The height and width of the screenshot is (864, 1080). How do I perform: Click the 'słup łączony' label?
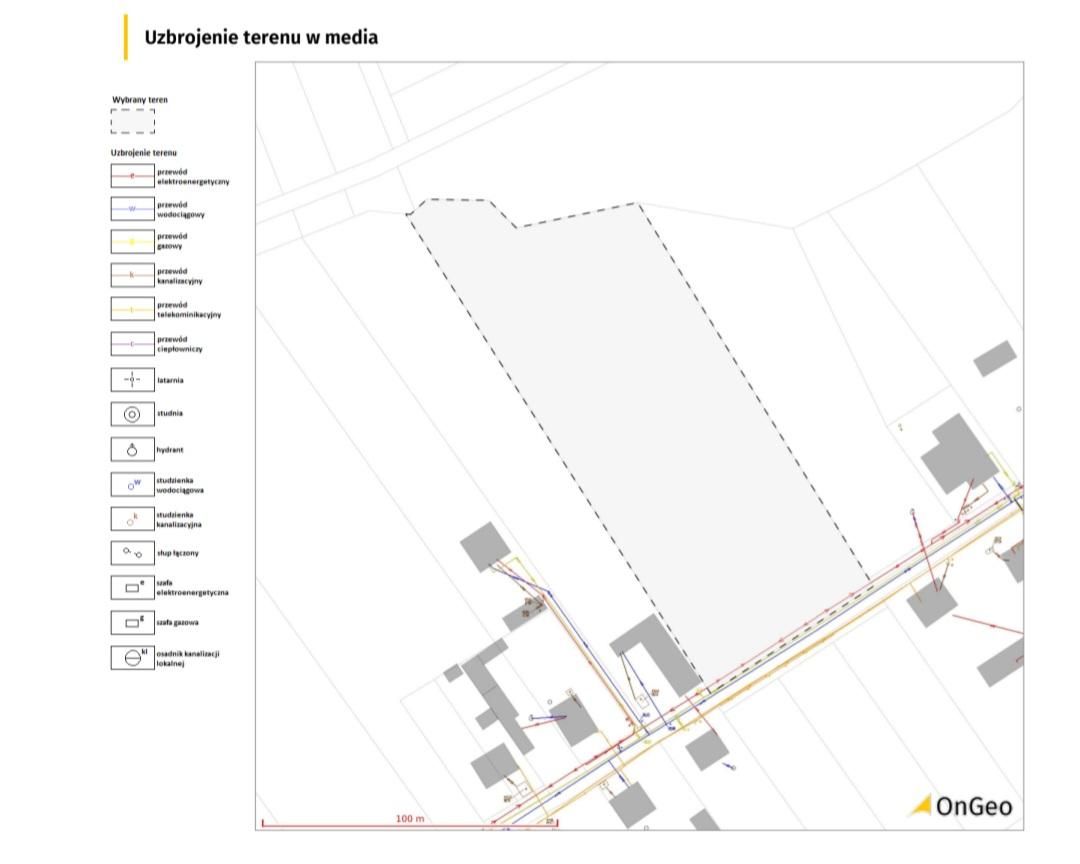[x=178, y=553]
